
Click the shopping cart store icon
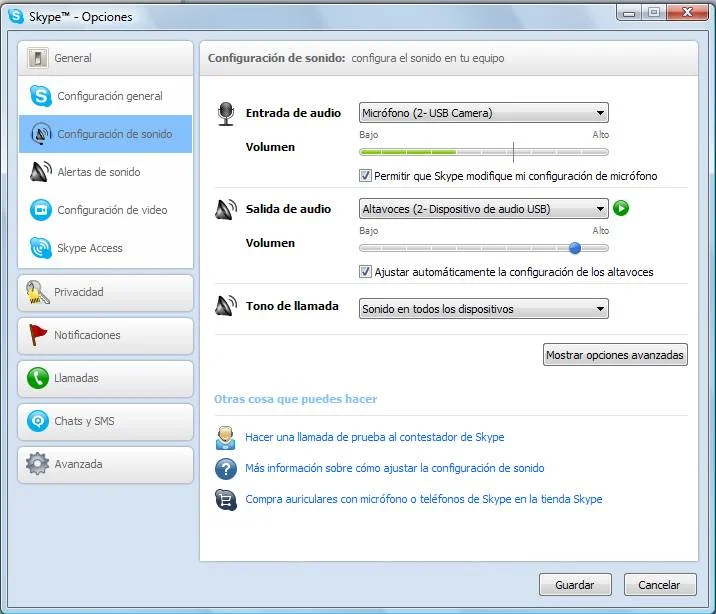[226, 499]
